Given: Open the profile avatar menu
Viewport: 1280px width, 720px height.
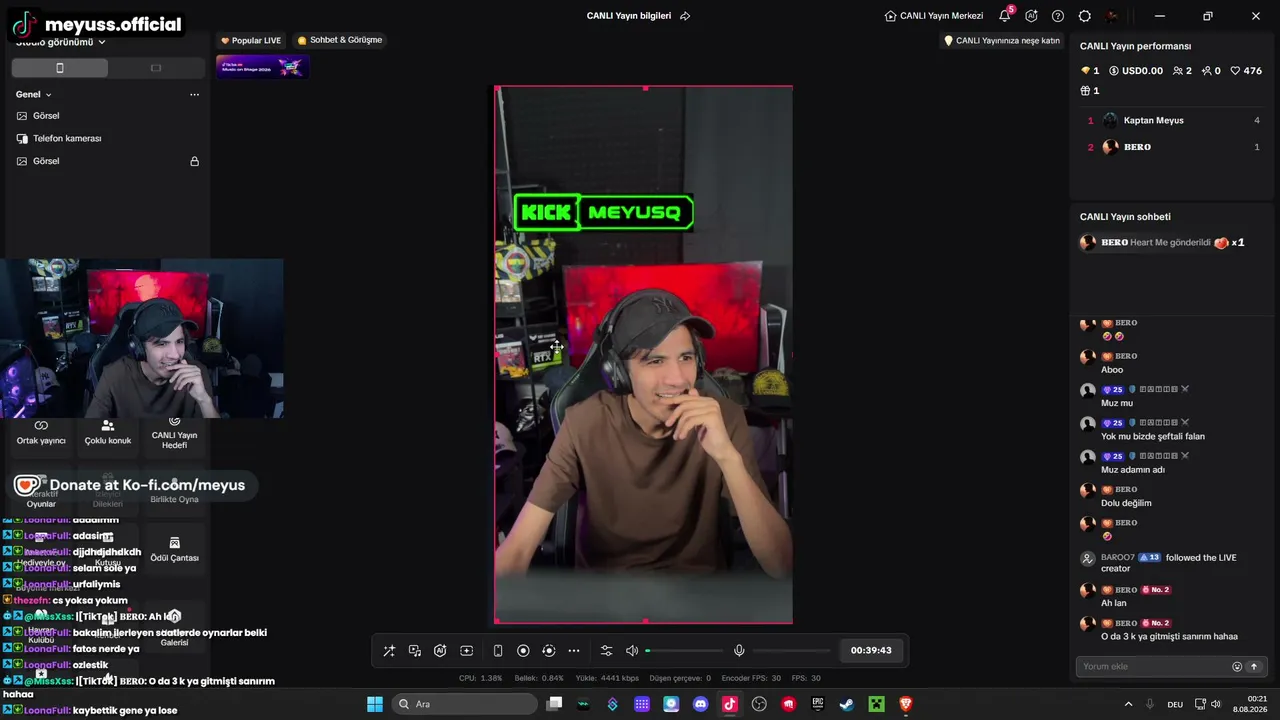Looking at the screenshot, I should [x=1112, y=16].
